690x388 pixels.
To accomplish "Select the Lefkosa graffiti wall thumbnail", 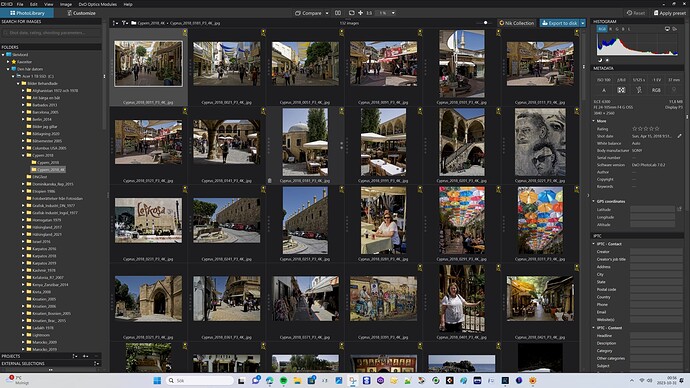I will click(x=148, y=220).
